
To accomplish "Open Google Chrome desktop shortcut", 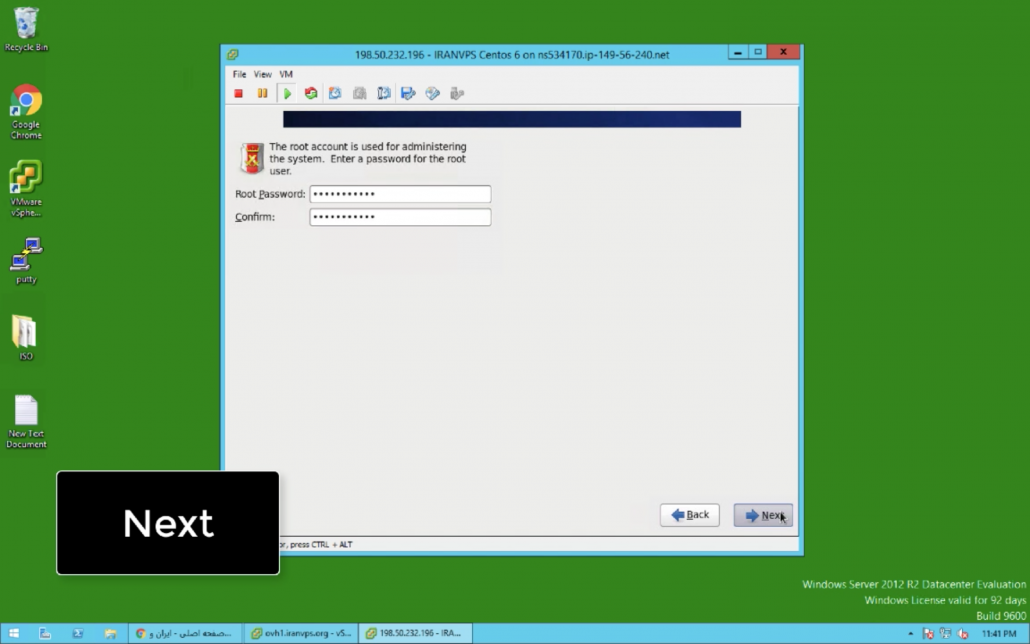I will point(26,106).
